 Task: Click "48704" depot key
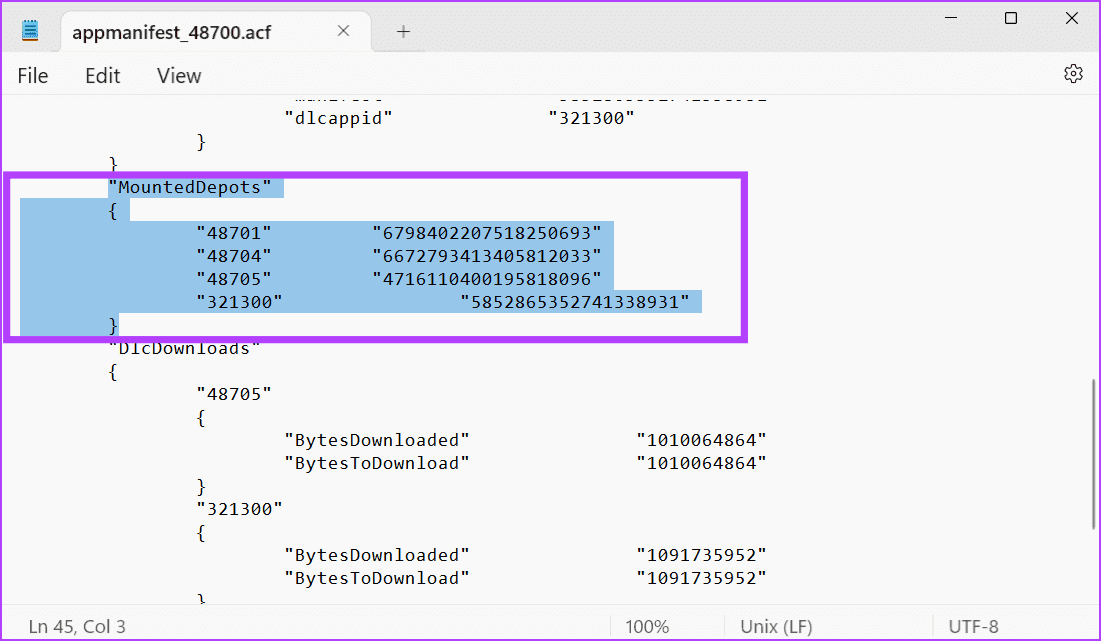tap(234, 256)
